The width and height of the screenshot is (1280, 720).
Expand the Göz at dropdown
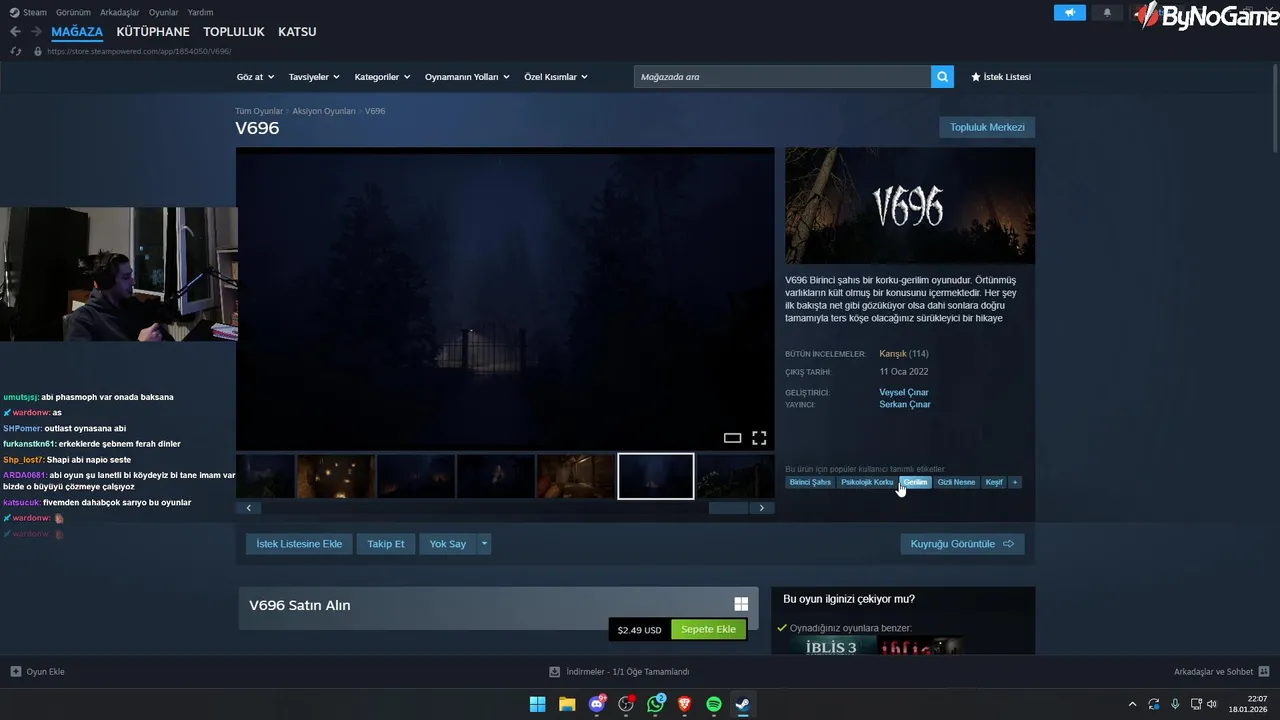255,77
